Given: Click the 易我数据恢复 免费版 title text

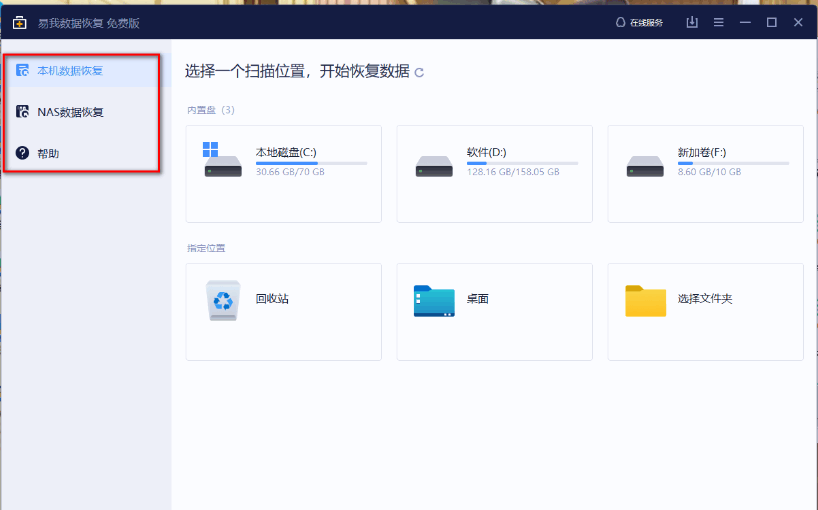Looking at the screenshot, I should pos(89,23).
